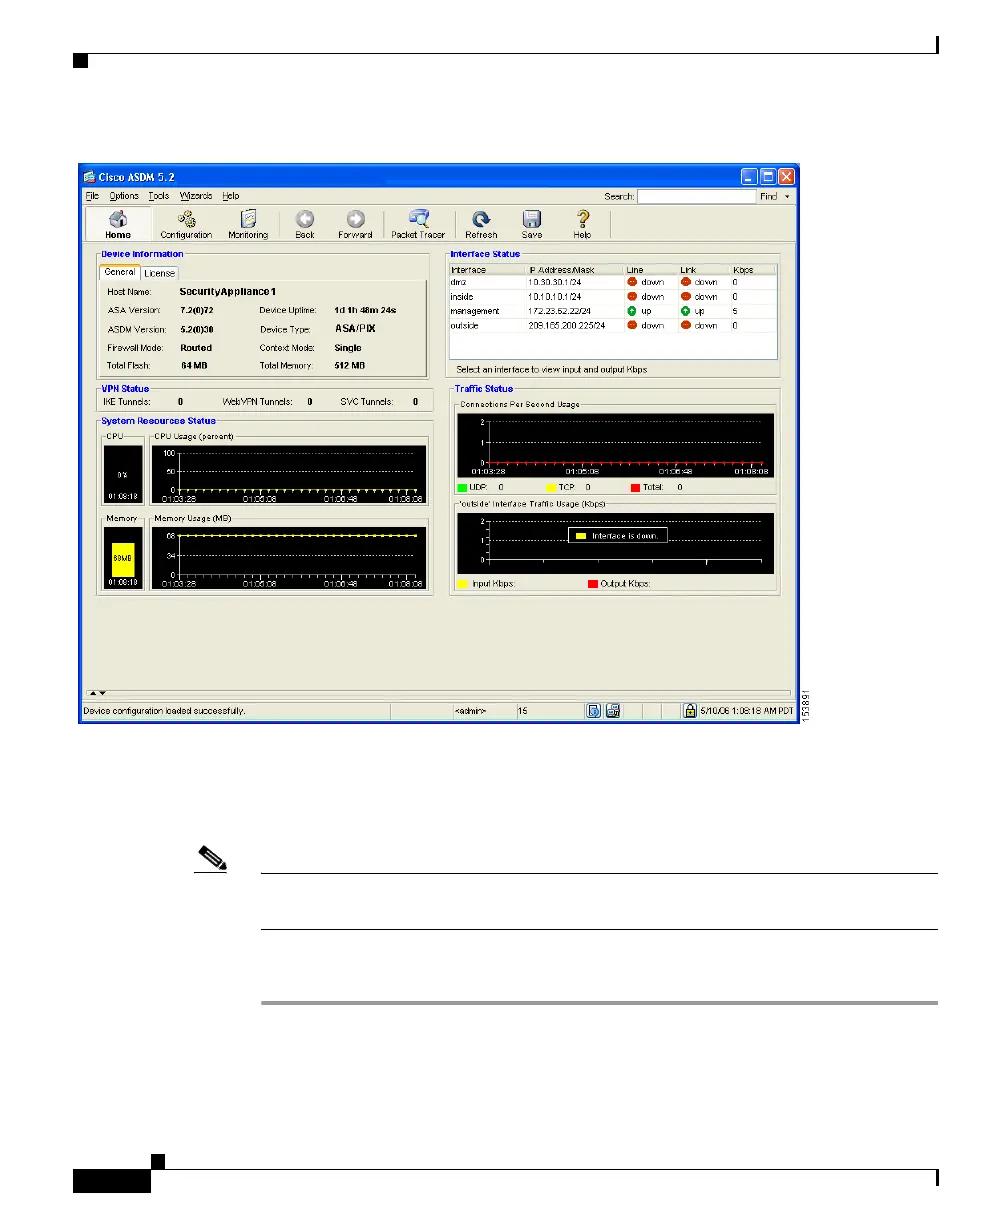Select the inside interface row
Image resolution: width=1008 pixels, height=1224 pixels.
pos(613,296)
